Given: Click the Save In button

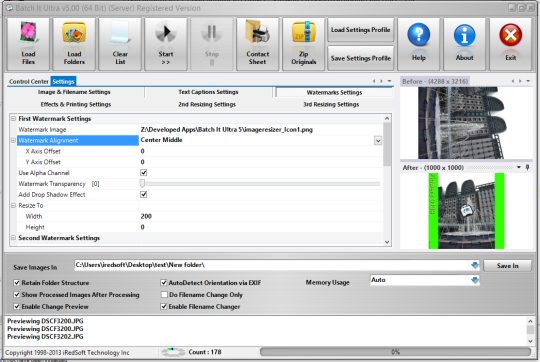Looking at the screenshot, I should point(507,266).
